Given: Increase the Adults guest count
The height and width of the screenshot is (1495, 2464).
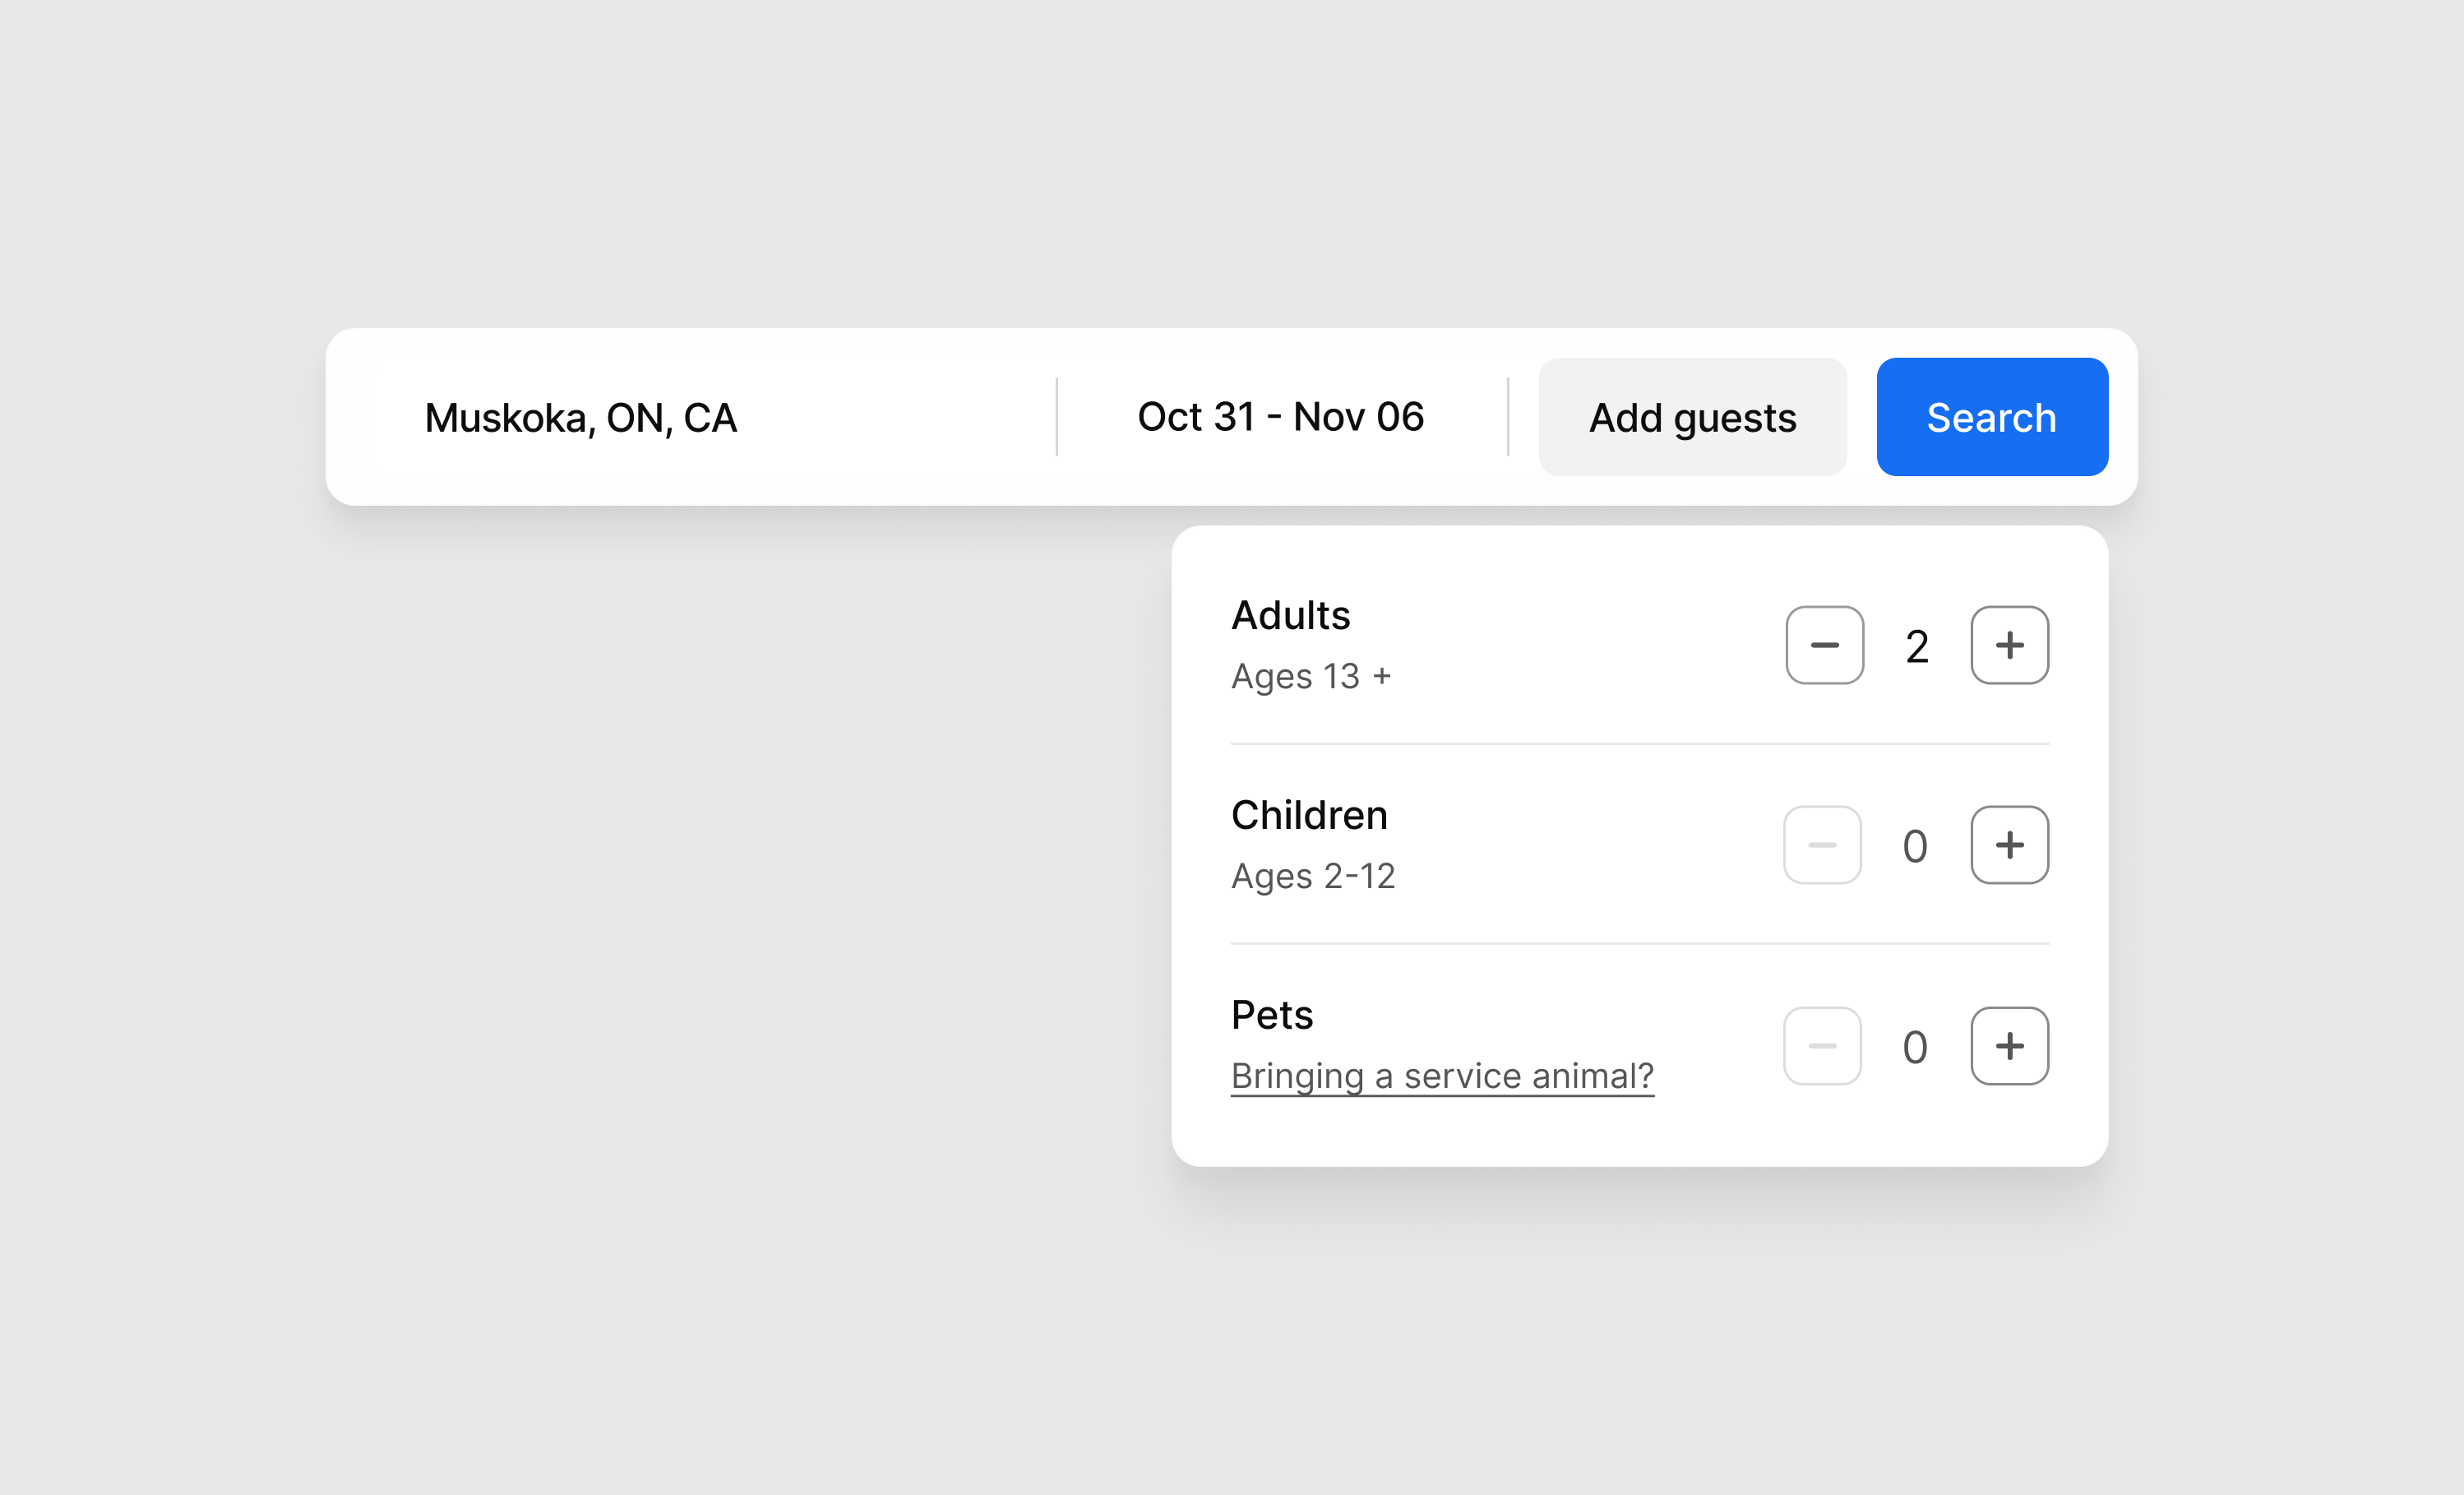Looking at the screenshot, I should 2009,645.
